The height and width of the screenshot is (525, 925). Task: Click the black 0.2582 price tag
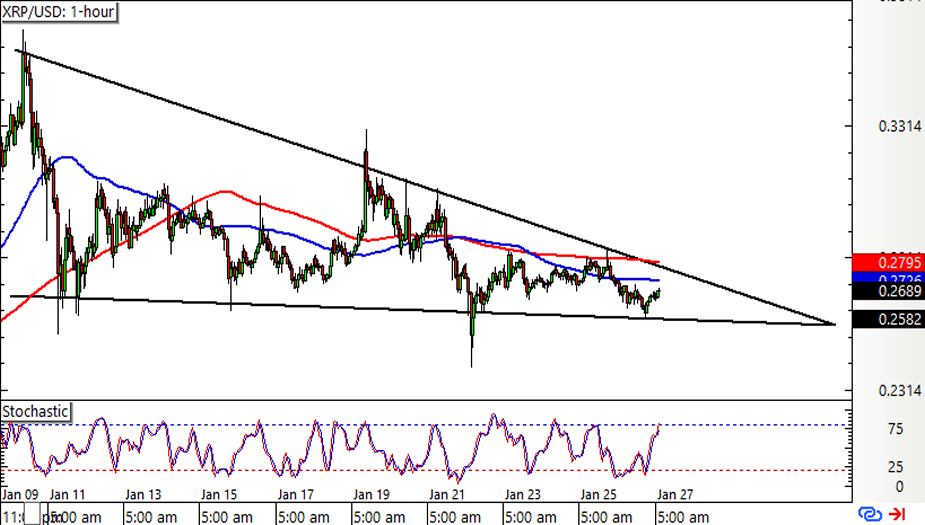click(888, 319)
